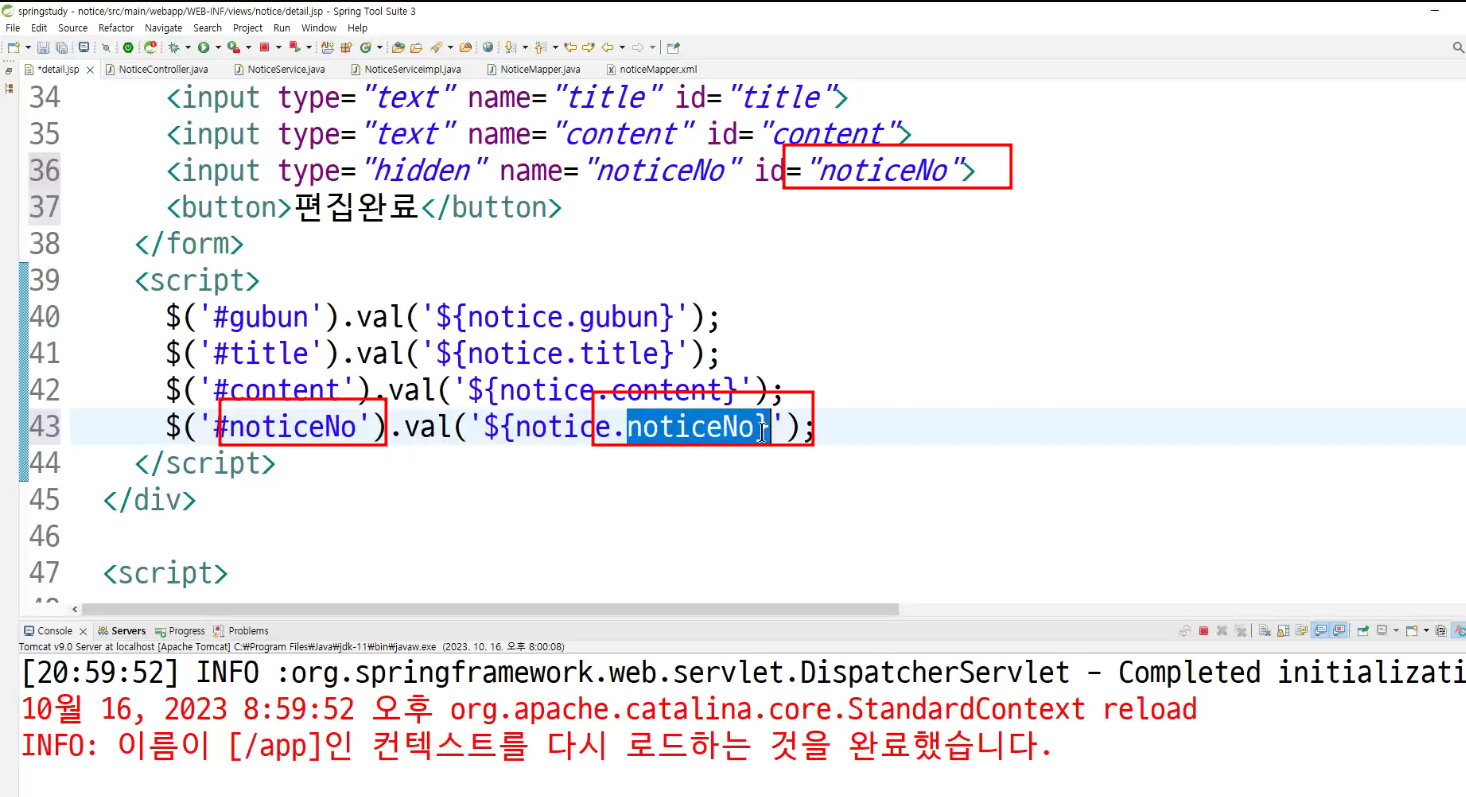
Task: Open the Back history dropdown arrow
Action: tap(621, 47)
